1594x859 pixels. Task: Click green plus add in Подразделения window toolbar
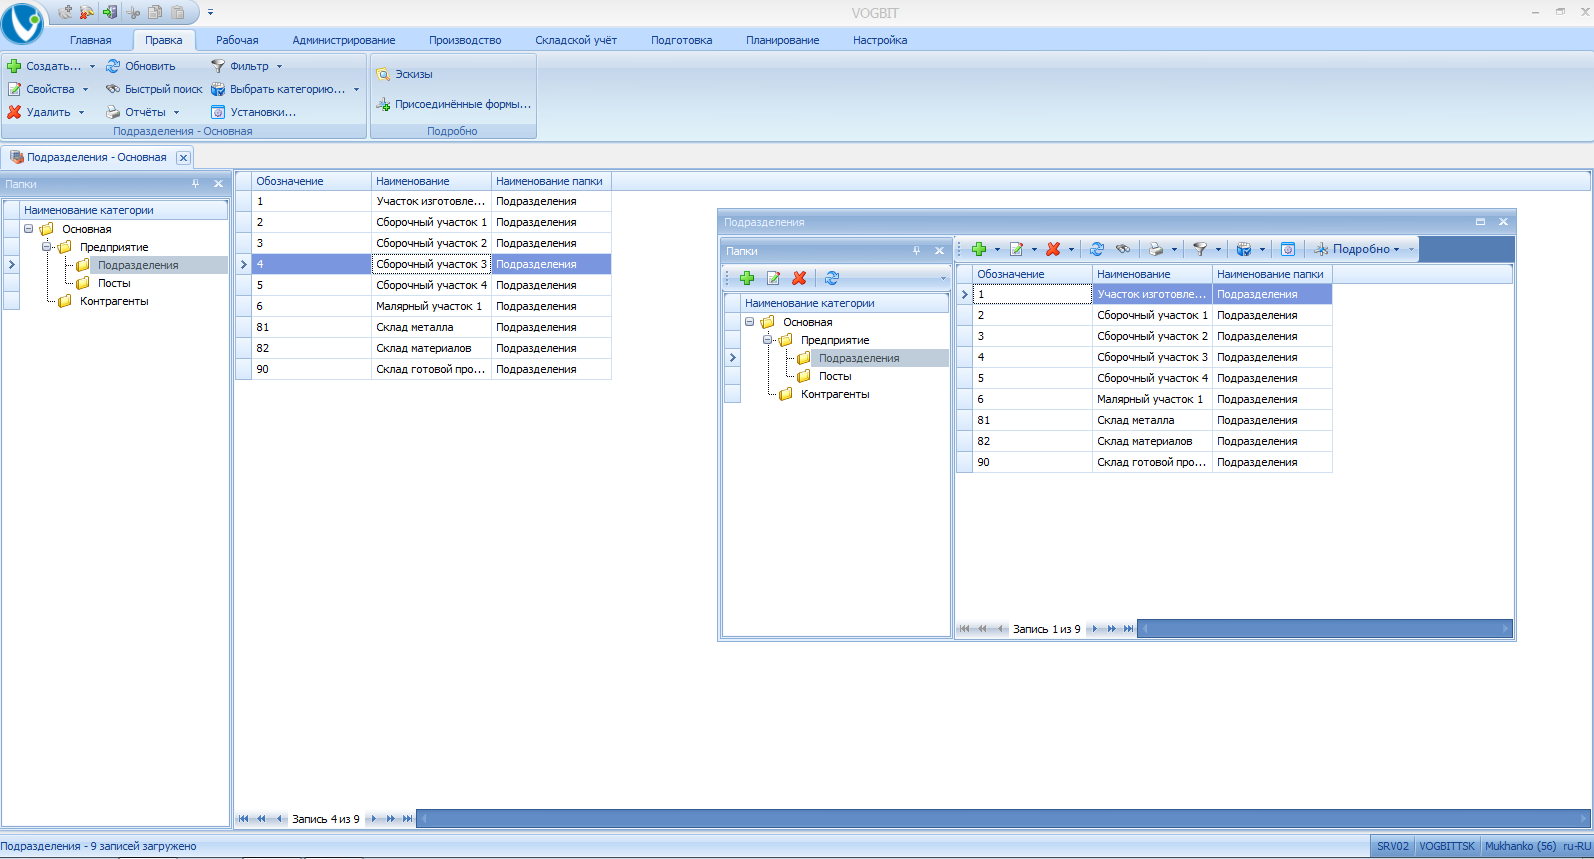979,249
